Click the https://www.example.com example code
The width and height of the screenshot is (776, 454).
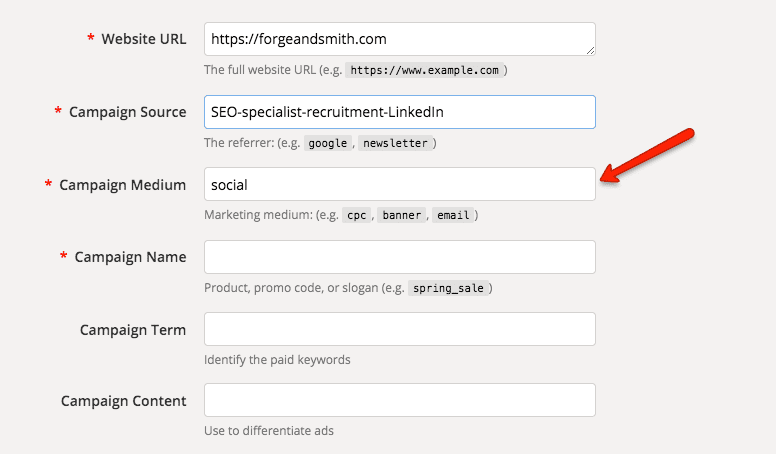pos(425,70)
